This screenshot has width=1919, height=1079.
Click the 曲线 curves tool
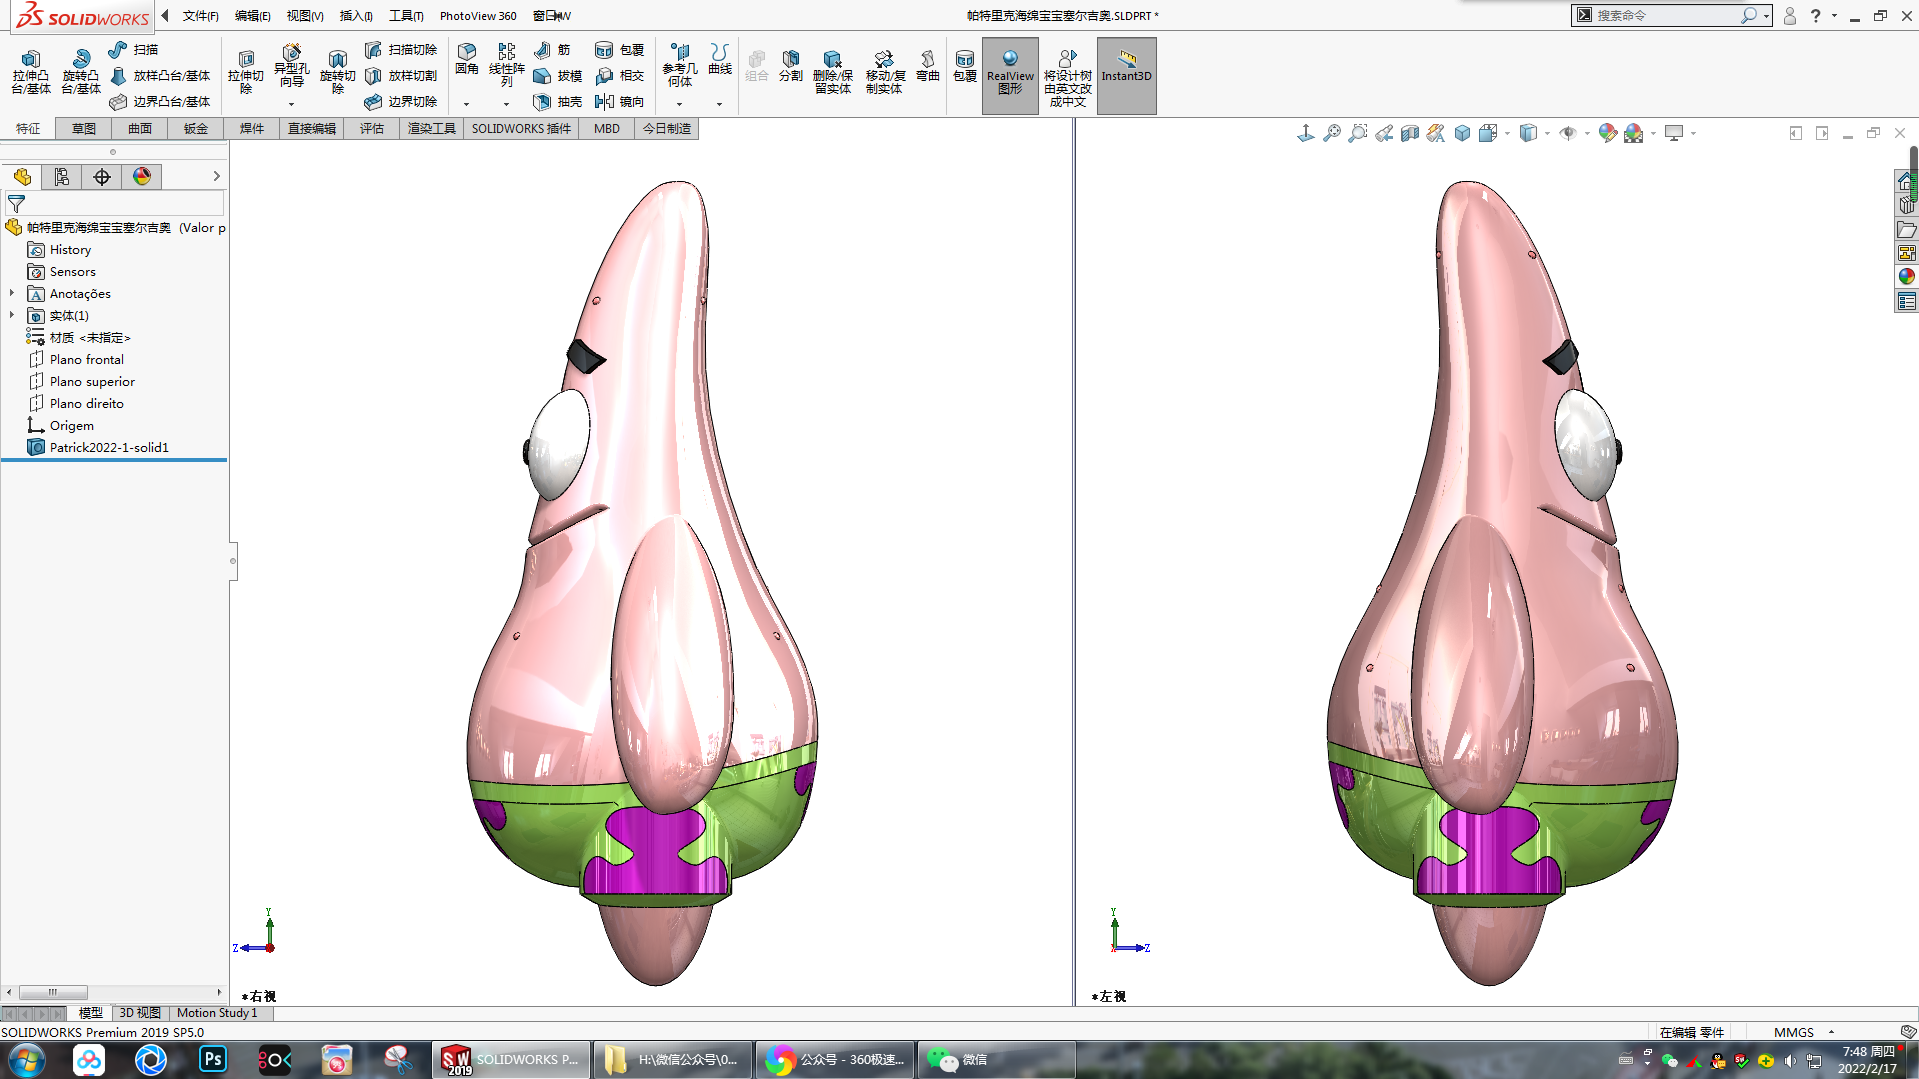720,59
